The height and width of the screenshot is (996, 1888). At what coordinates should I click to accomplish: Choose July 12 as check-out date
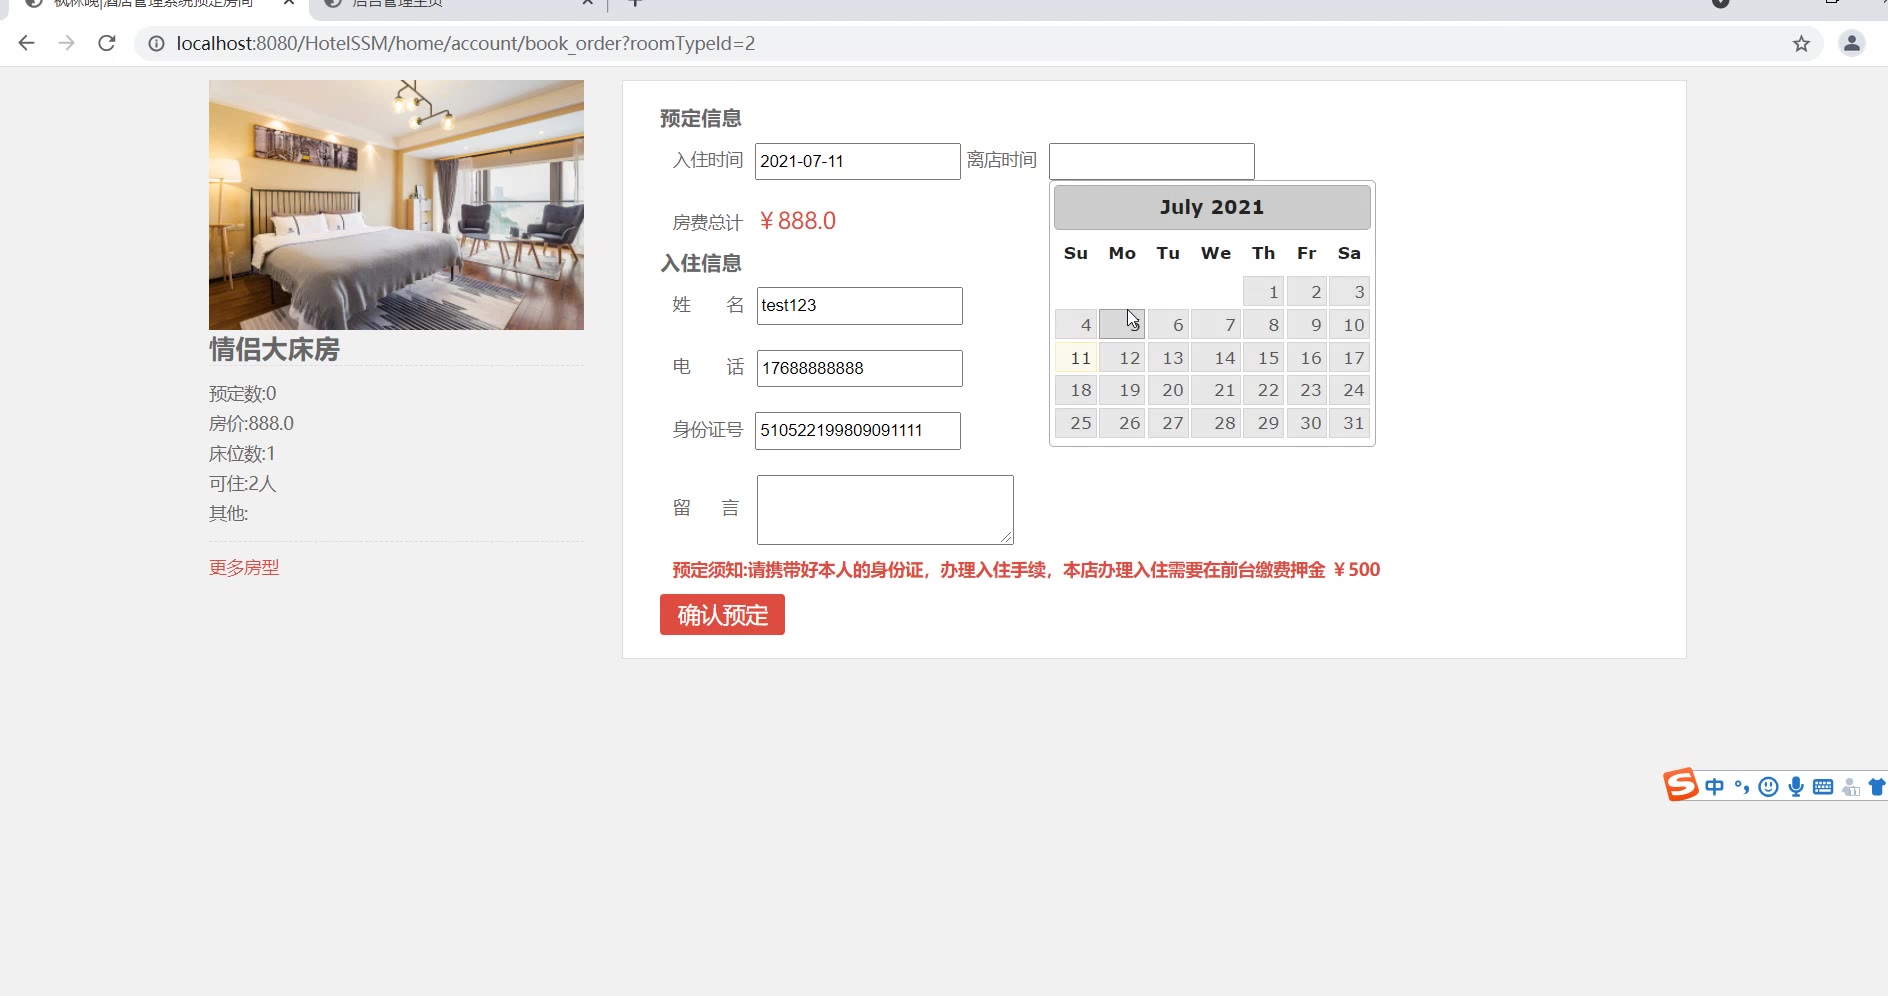click(1121, 357)
